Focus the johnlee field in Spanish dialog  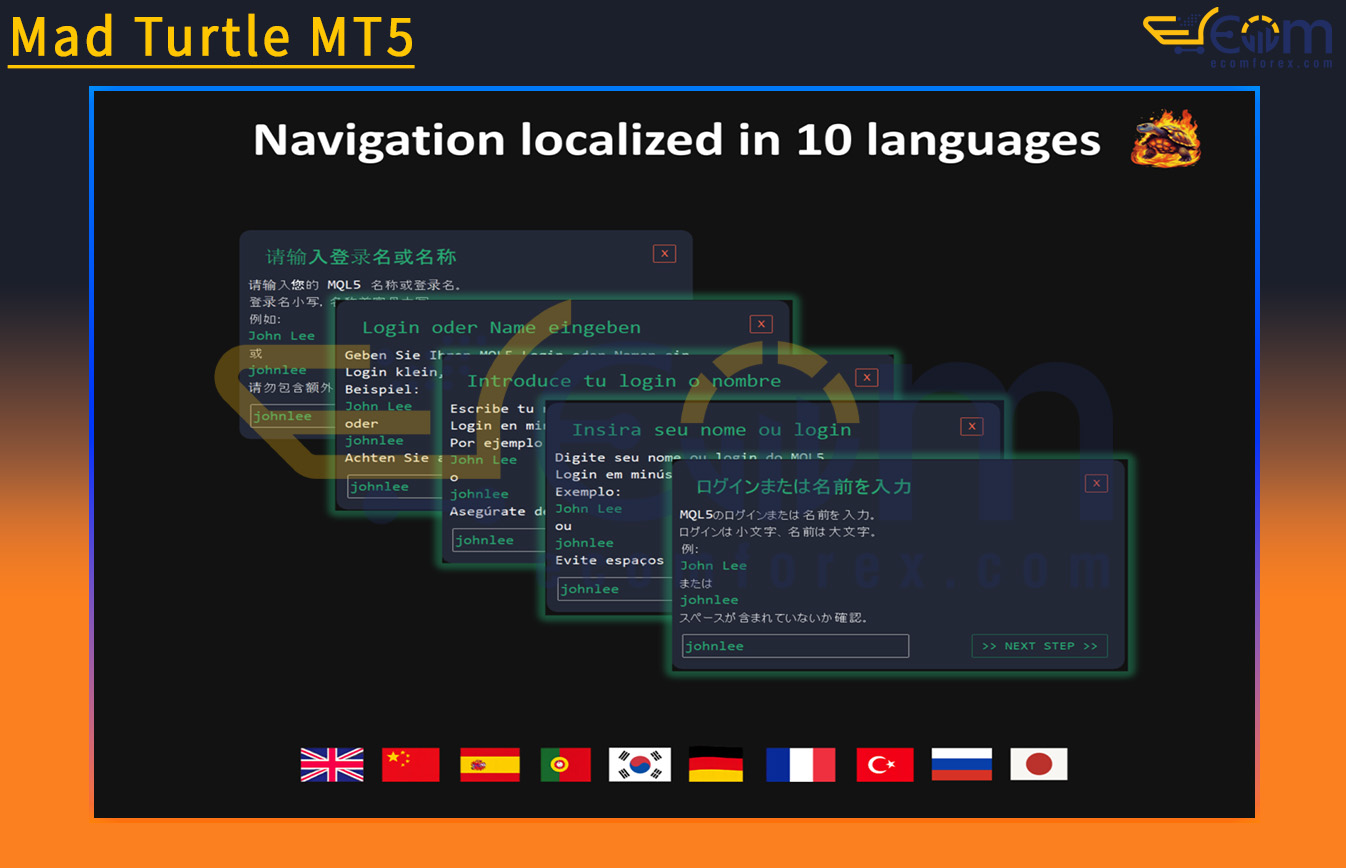tap(498, 540)
